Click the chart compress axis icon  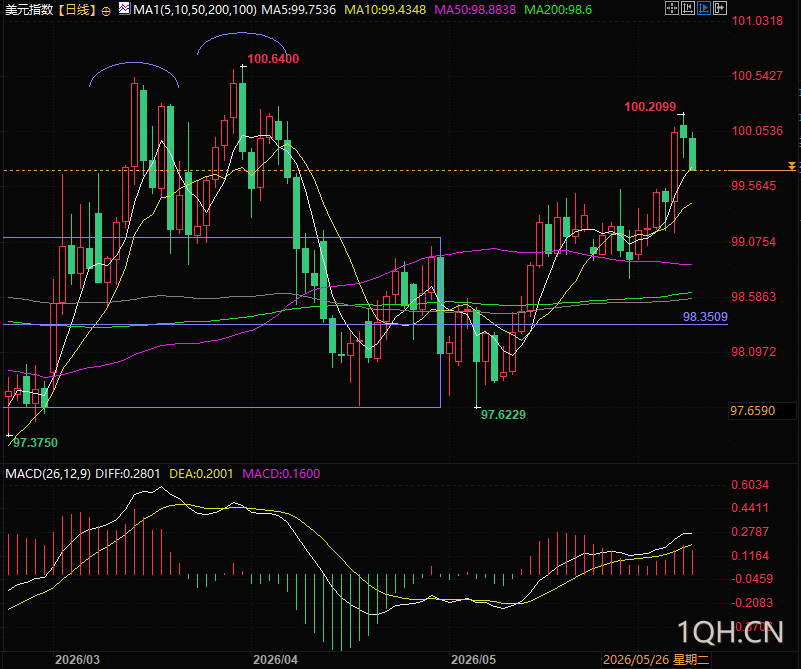pyautogui.click(x=688, y=8)
